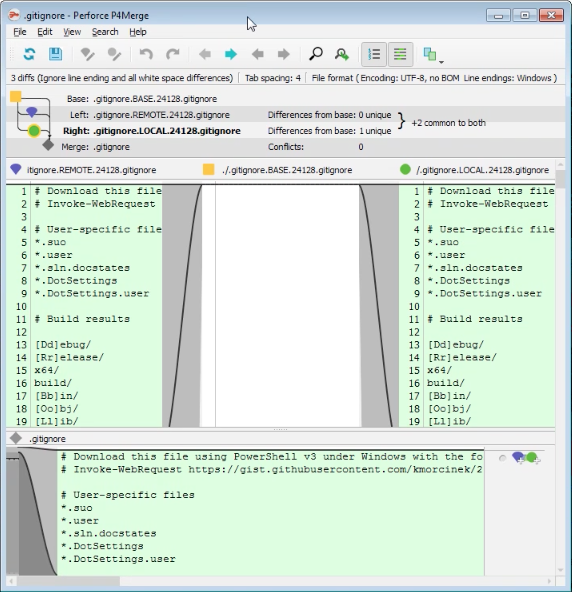Toggle the inline differences display button
The image size is (572, 592).
[x=400, y=54]
